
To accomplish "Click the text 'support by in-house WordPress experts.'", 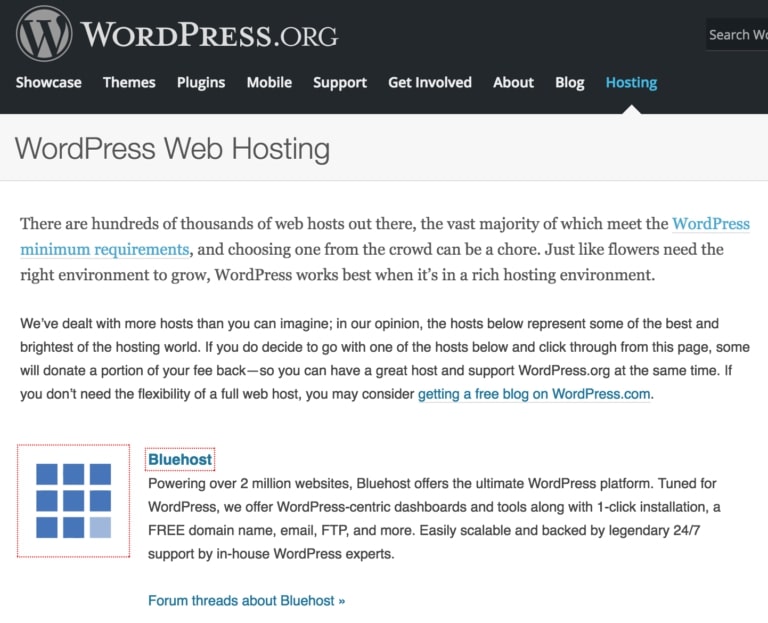I will 271,554.
